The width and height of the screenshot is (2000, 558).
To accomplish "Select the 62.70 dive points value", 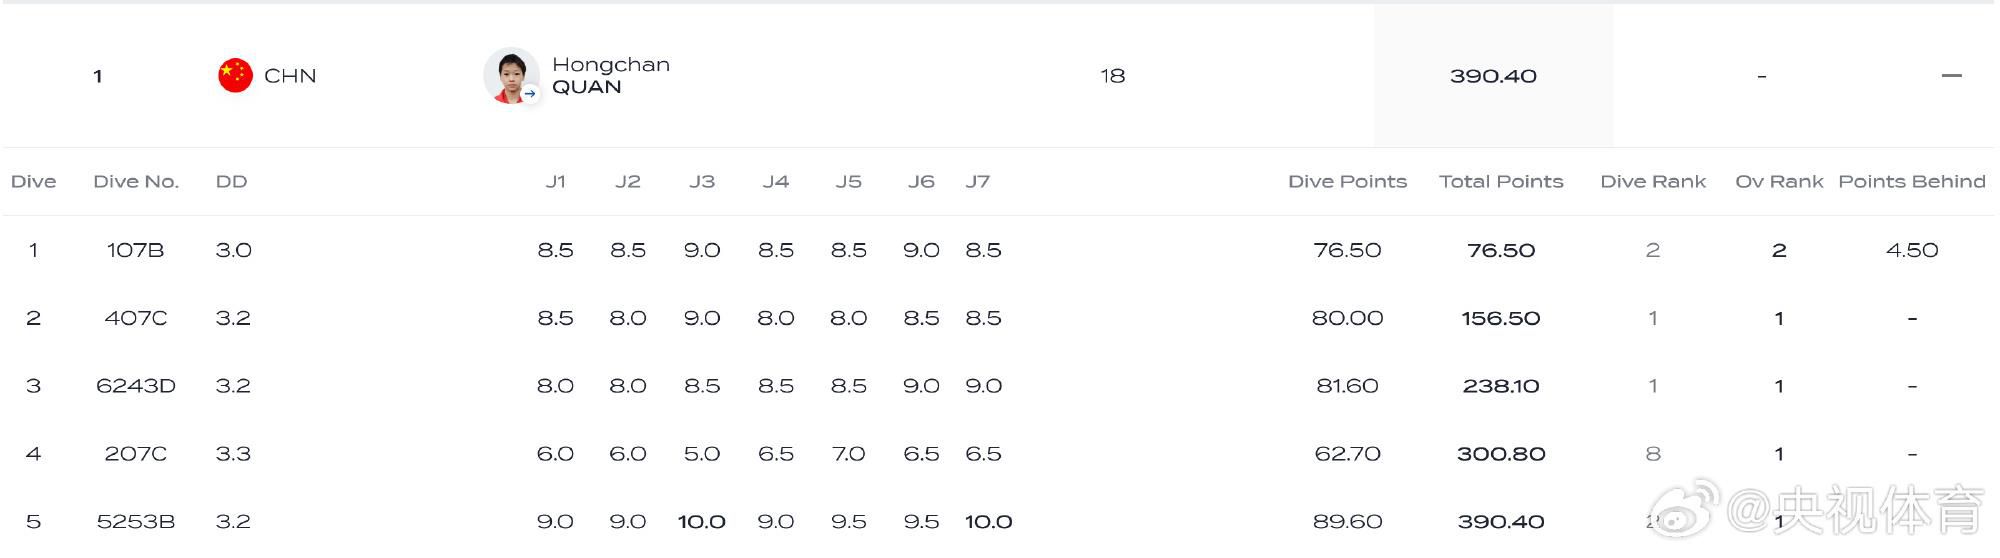I will (x=1347, y=454).
